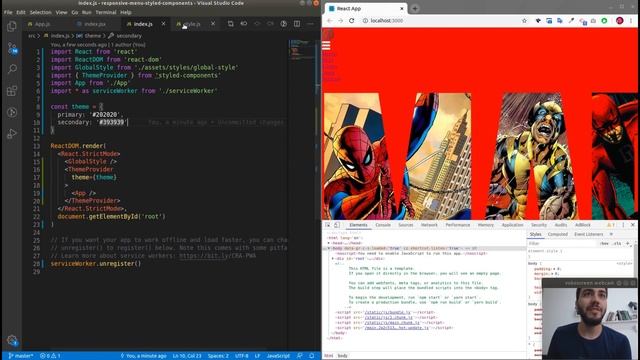
Task: Click the theme breadcrumb in the editor path
Action: pyautogui.click(x=93, y=36)
